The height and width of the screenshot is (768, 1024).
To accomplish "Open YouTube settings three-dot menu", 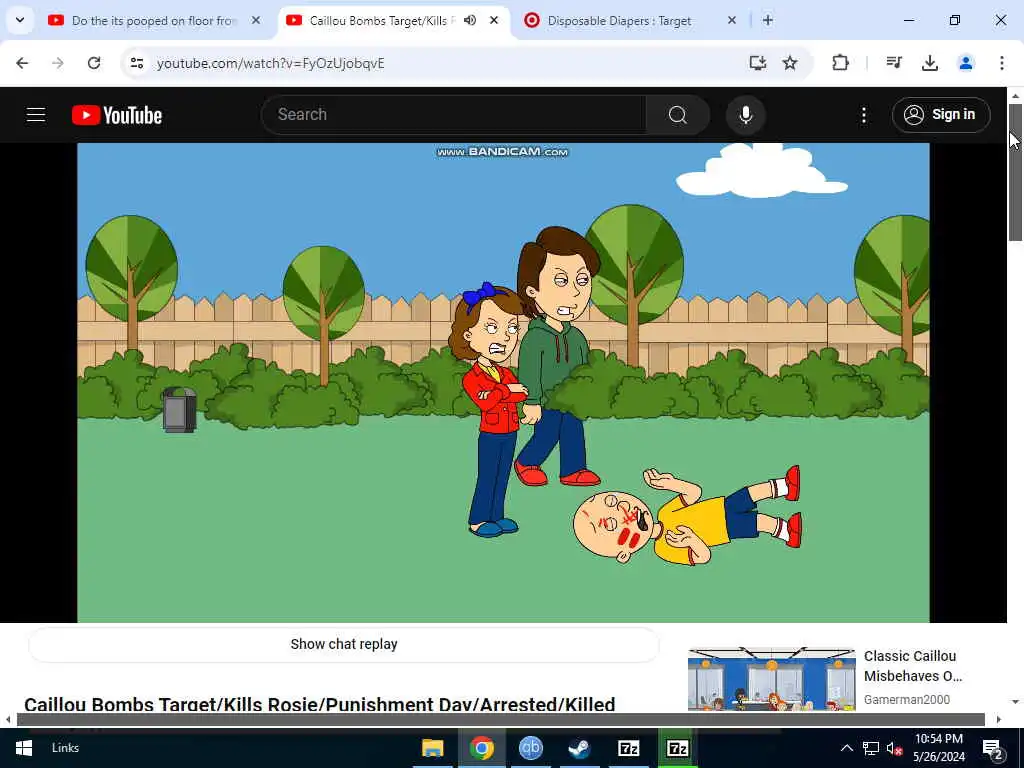I will point(864,115).
